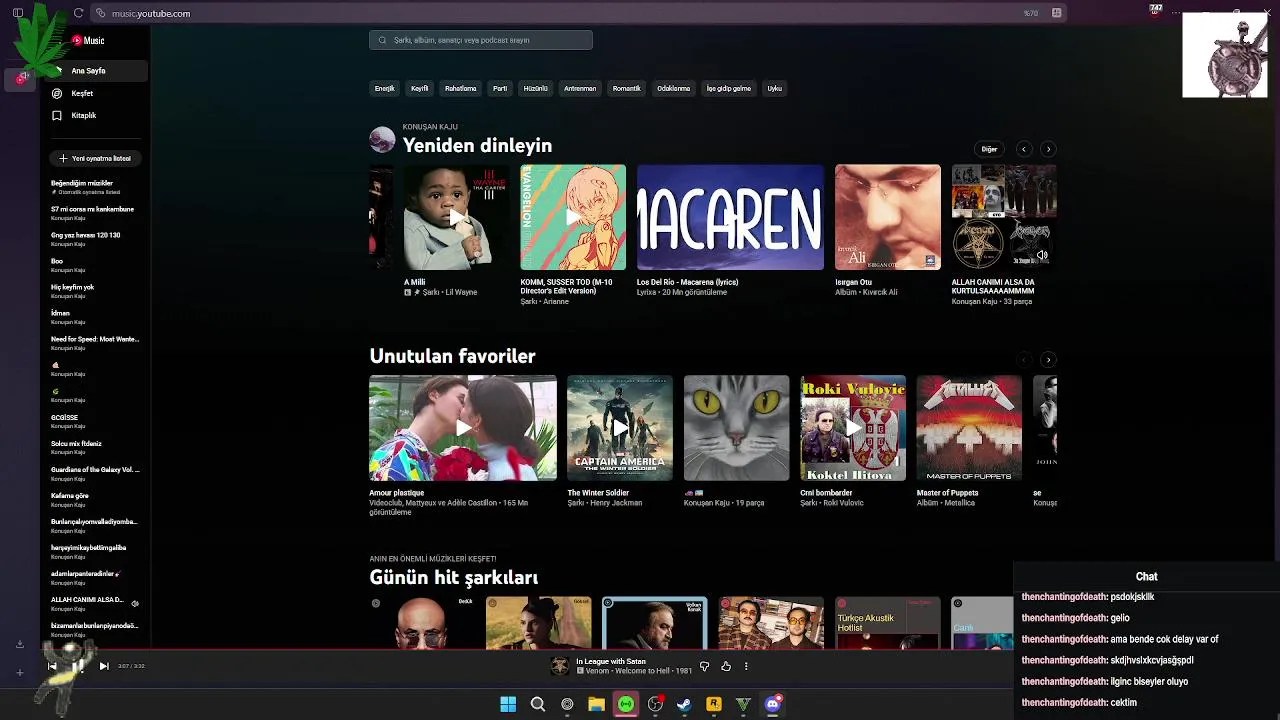
Task: Show next items in Yeniden dinleyin
Action: pos(1048,149)
